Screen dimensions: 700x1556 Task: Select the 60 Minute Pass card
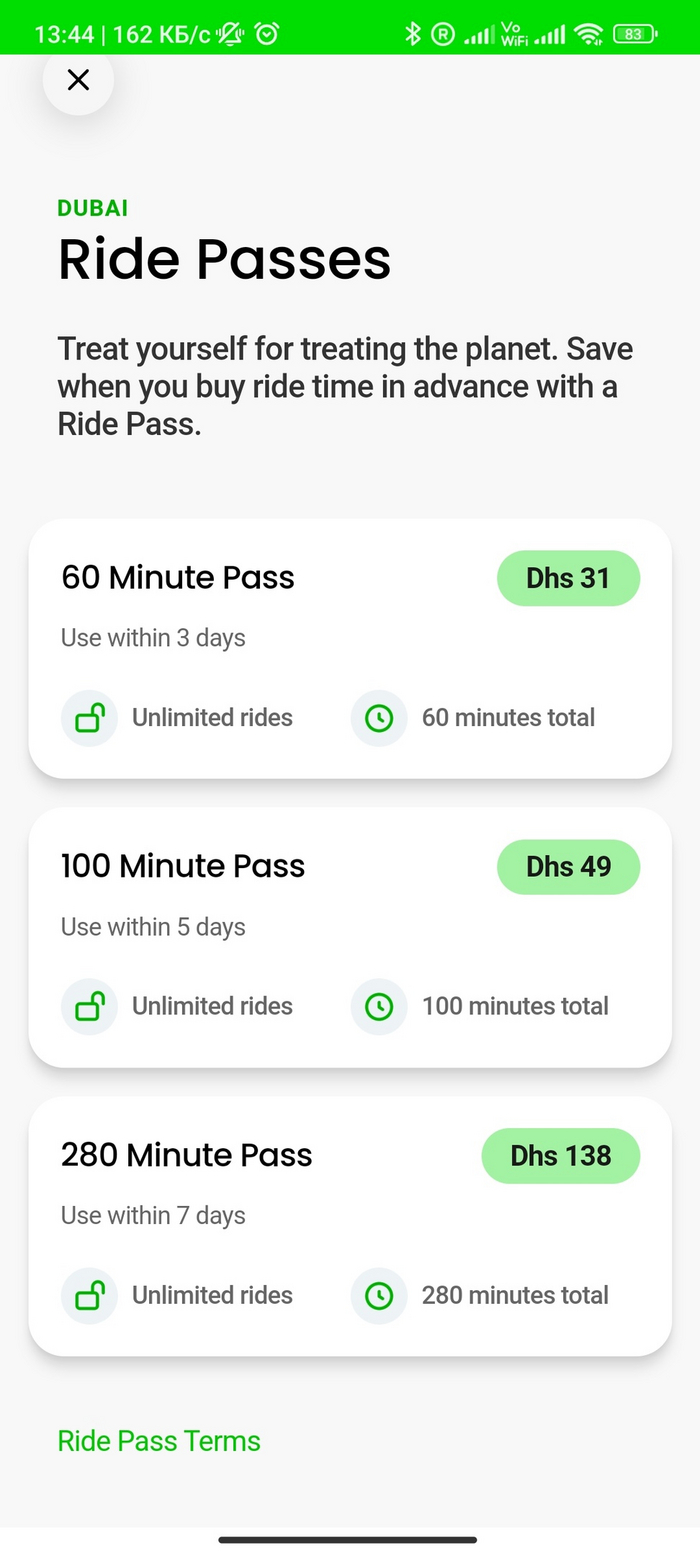click(x=350, y=648)
